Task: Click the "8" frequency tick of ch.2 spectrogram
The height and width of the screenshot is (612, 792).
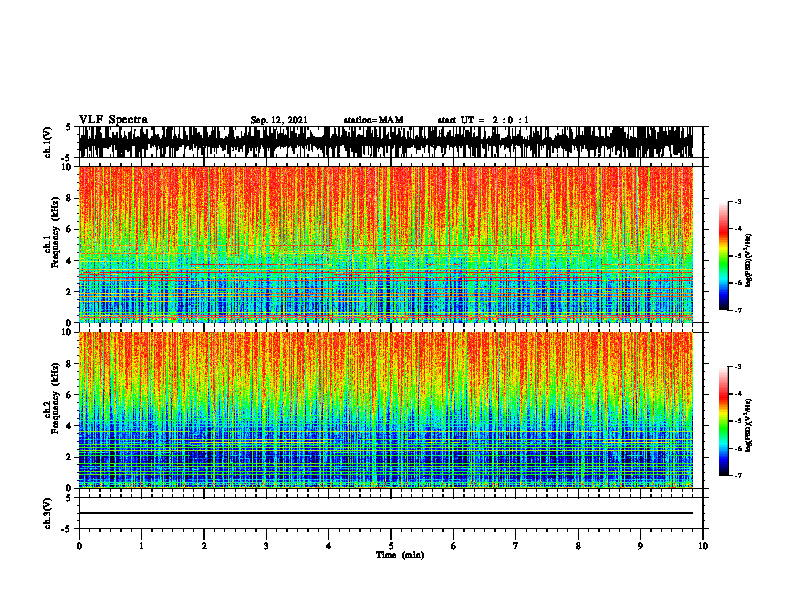Action: [71, 364]
